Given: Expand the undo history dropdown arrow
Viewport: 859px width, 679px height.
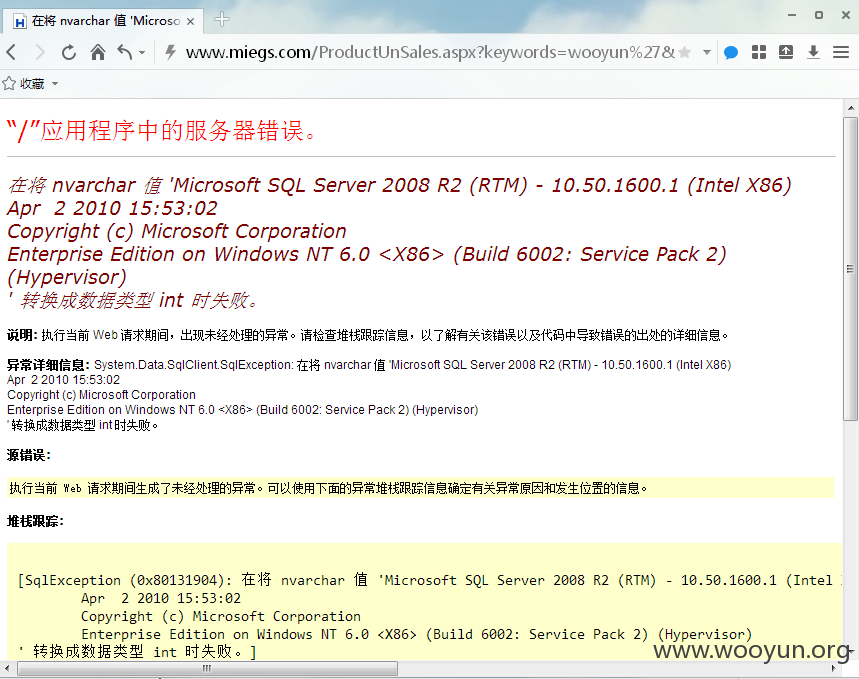Looking at the screenshot, I should click(x=142, y=53).
